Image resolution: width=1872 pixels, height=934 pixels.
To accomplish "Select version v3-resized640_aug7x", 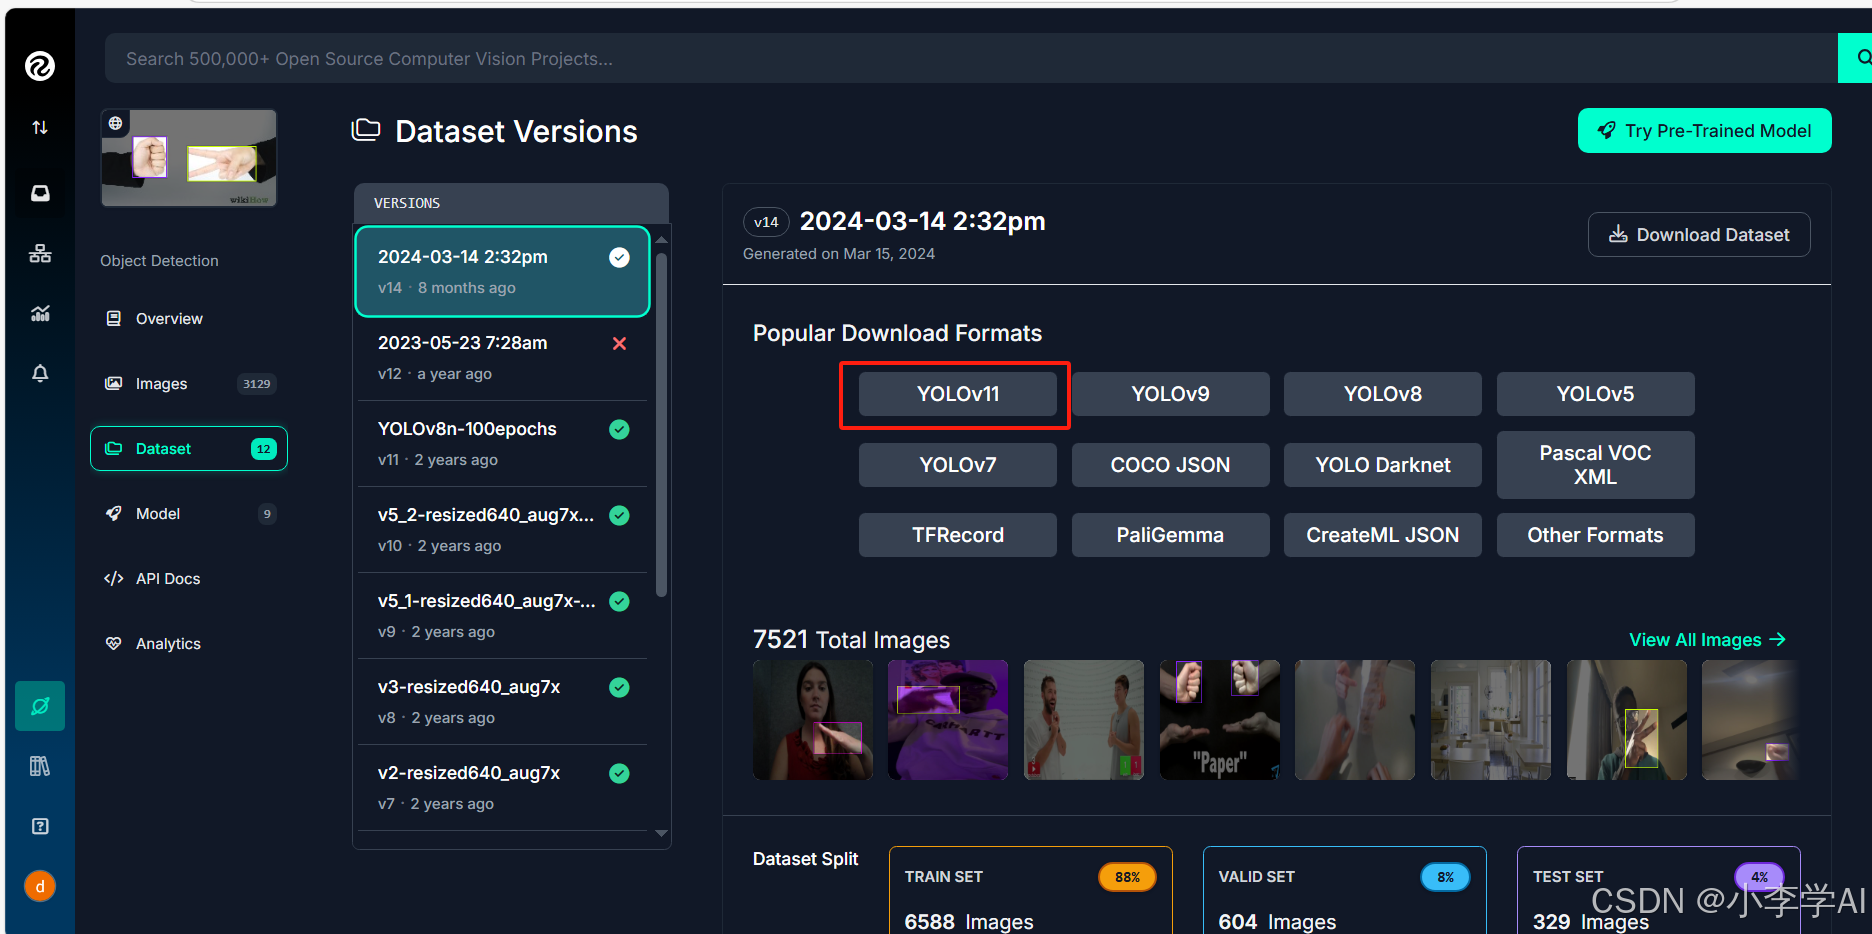I will pos(503,702).
